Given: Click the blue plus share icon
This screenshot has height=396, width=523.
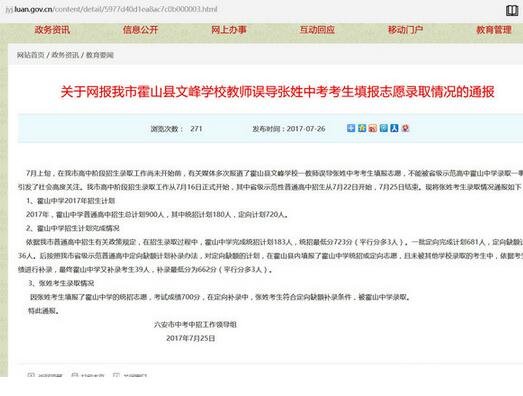Looking at the screenshot, I should 351,128.
